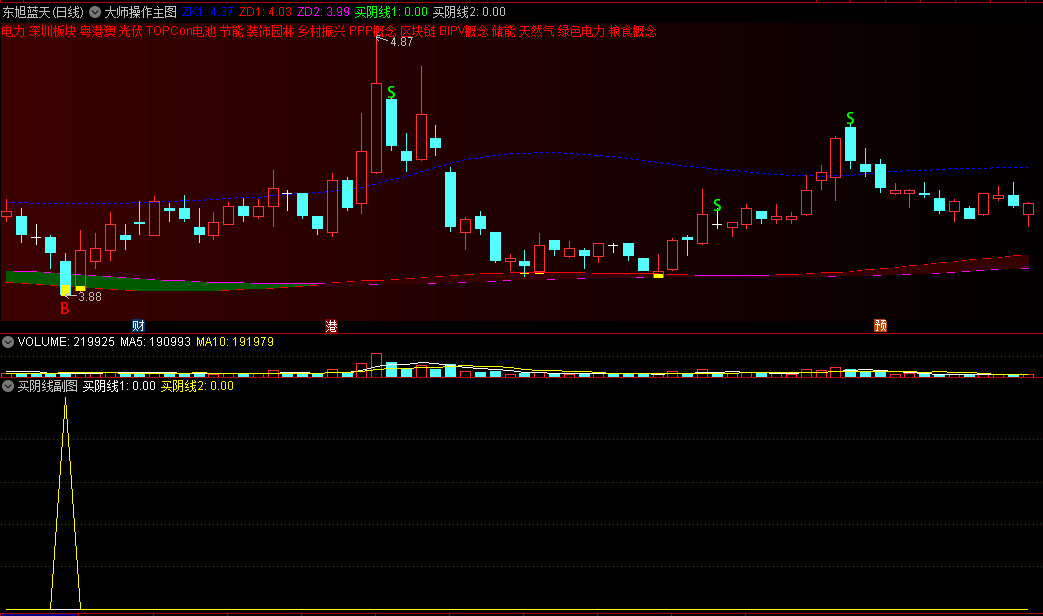Click the tallest red candle at 4.87 high
1043x616 pixels.
pyautogui.click(x=376, y=126)
